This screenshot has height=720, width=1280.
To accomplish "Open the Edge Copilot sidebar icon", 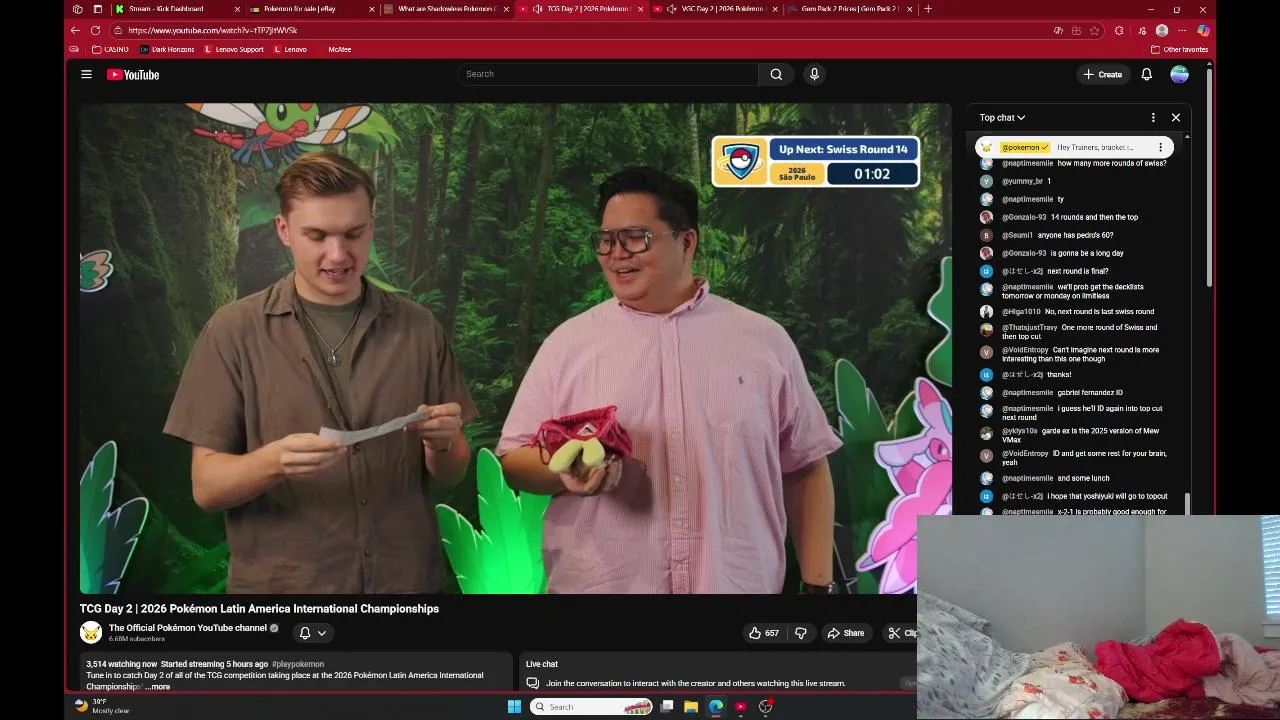I will [x=1203, y=30].
